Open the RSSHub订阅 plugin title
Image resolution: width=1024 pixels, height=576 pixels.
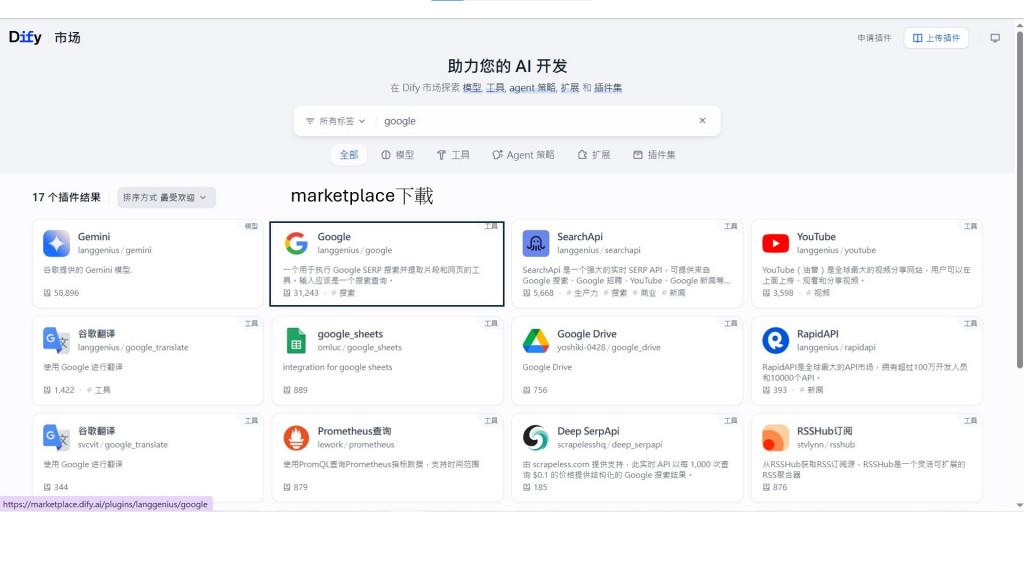(x=824, y=431)
